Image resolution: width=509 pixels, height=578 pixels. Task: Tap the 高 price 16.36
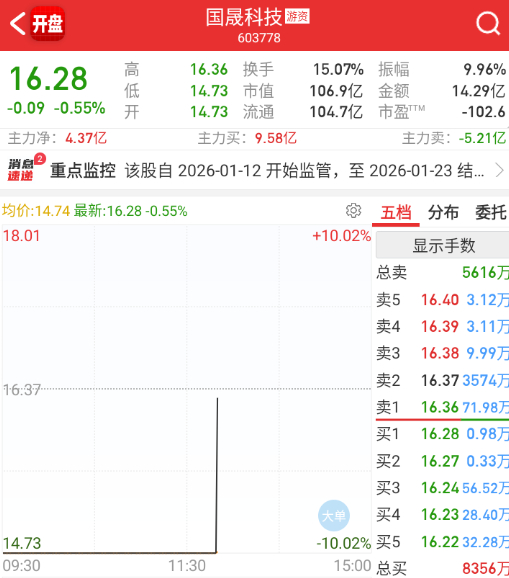click(x=209, y=69)
